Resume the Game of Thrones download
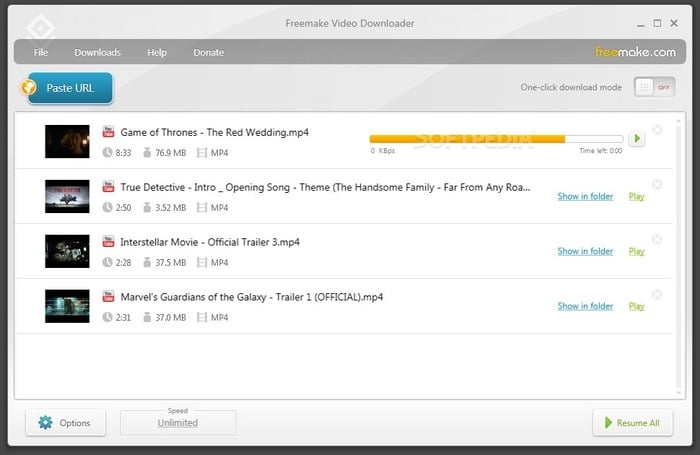The image size is (700, 455). pyautogui.click(x=637, y=139)
